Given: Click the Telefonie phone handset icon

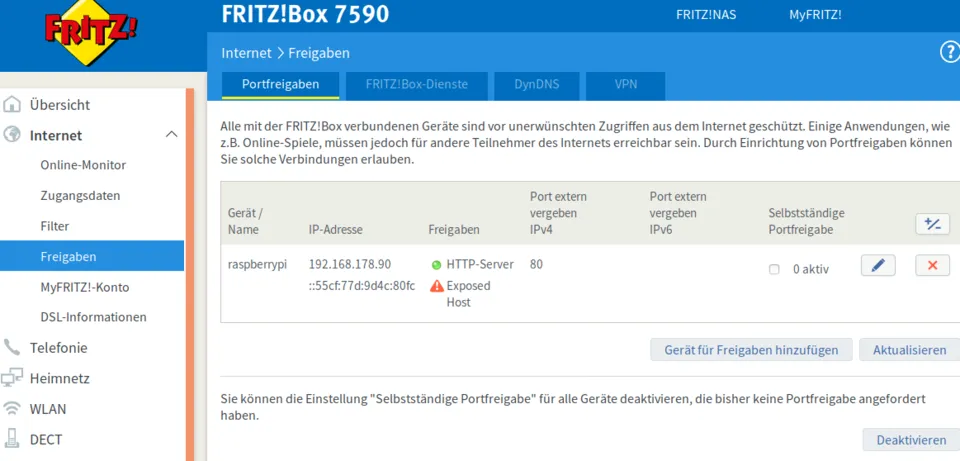Looking at the screenshot, I should pyautogui.click(x=12, y=348).
